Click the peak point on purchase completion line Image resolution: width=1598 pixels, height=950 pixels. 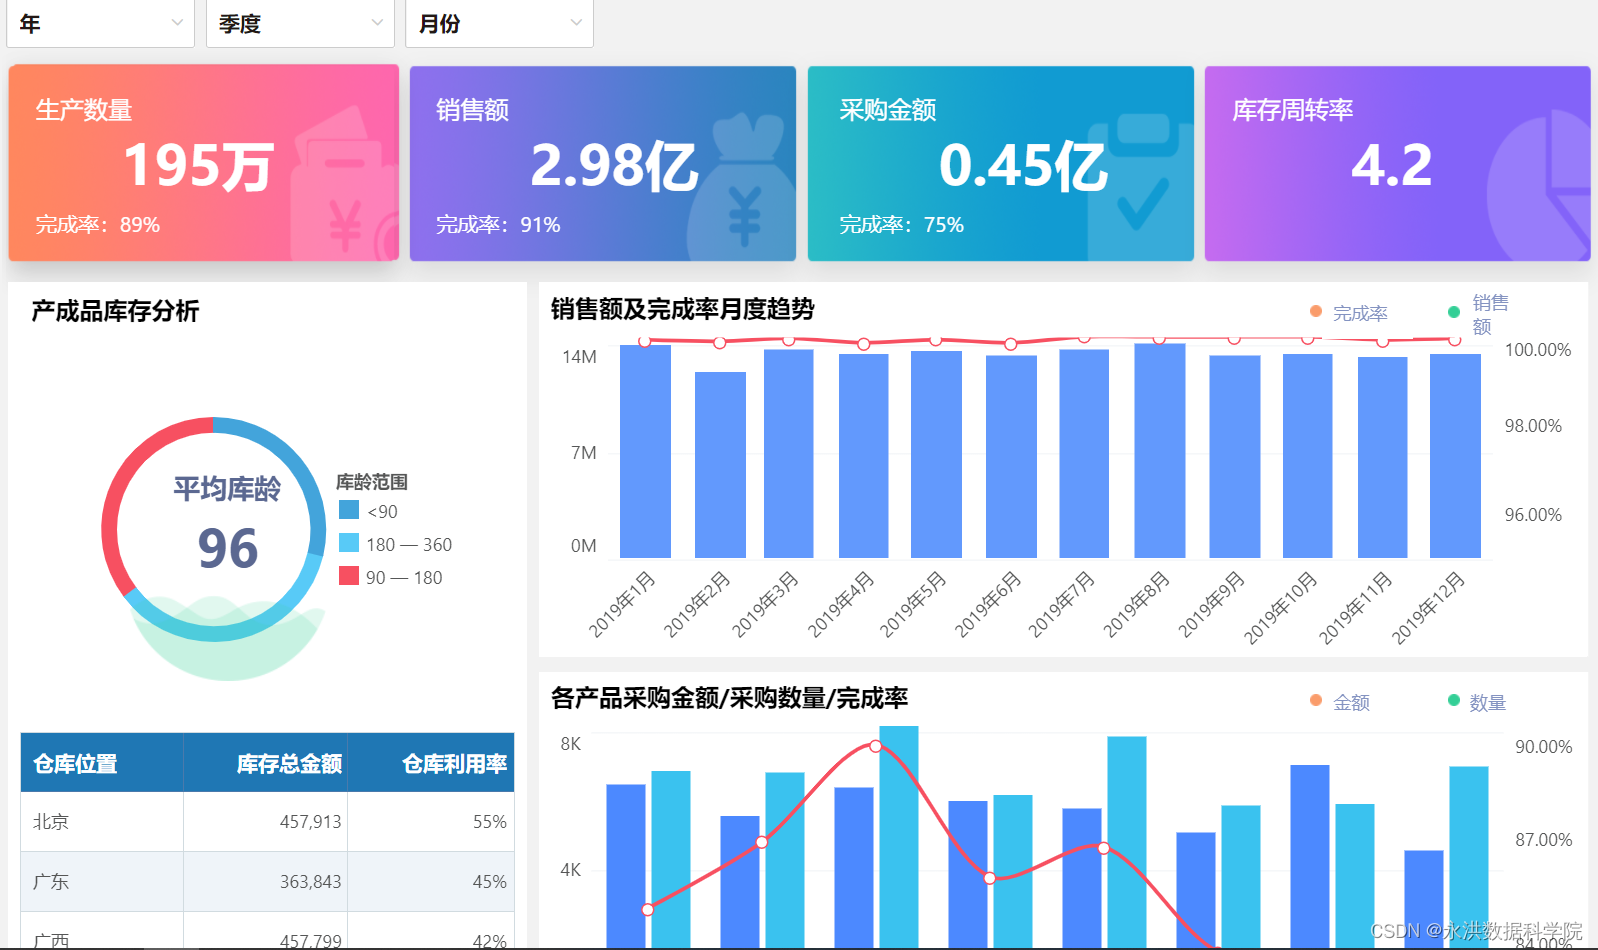(x=875, y=746)
